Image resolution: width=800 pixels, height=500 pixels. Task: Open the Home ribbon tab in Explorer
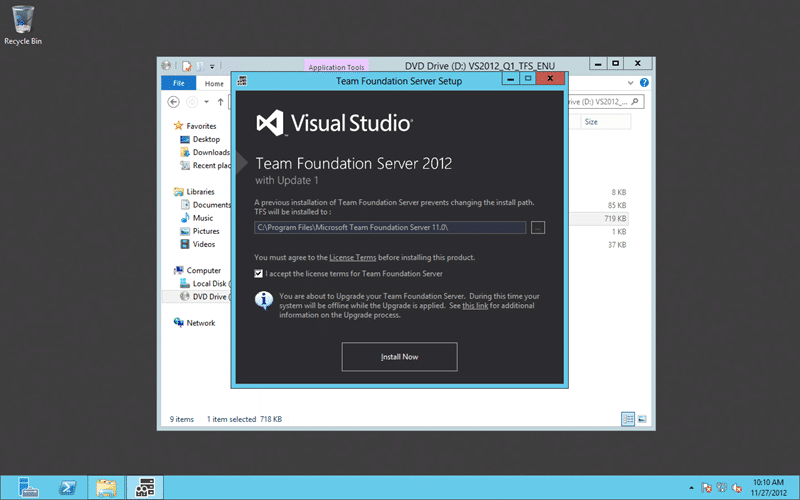pyautogui.click(x=214, y=83)
